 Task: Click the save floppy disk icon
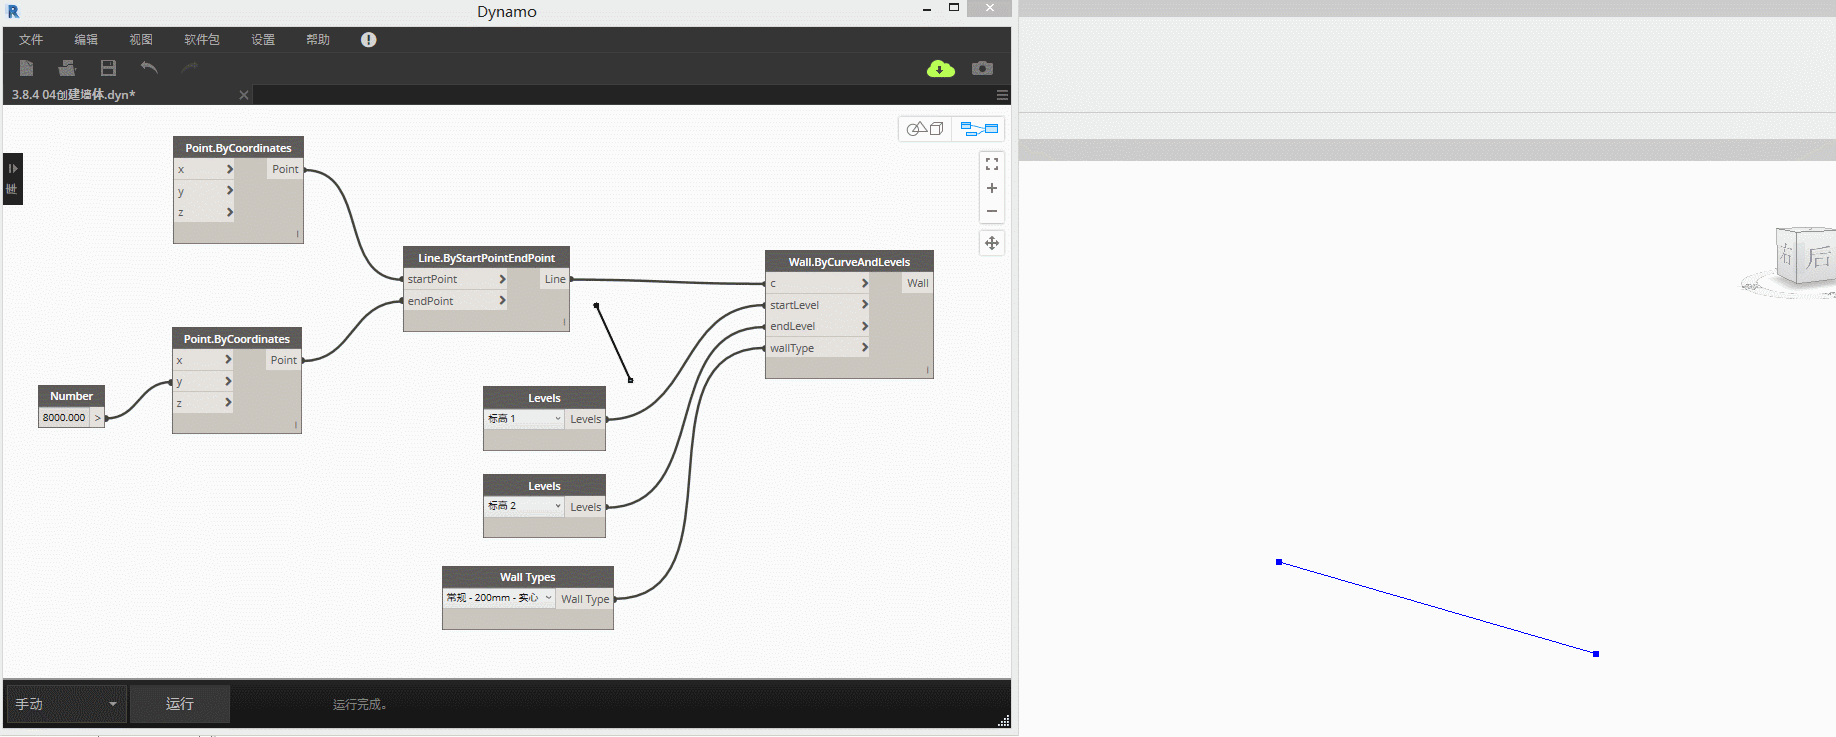click(x=108, y=68)
